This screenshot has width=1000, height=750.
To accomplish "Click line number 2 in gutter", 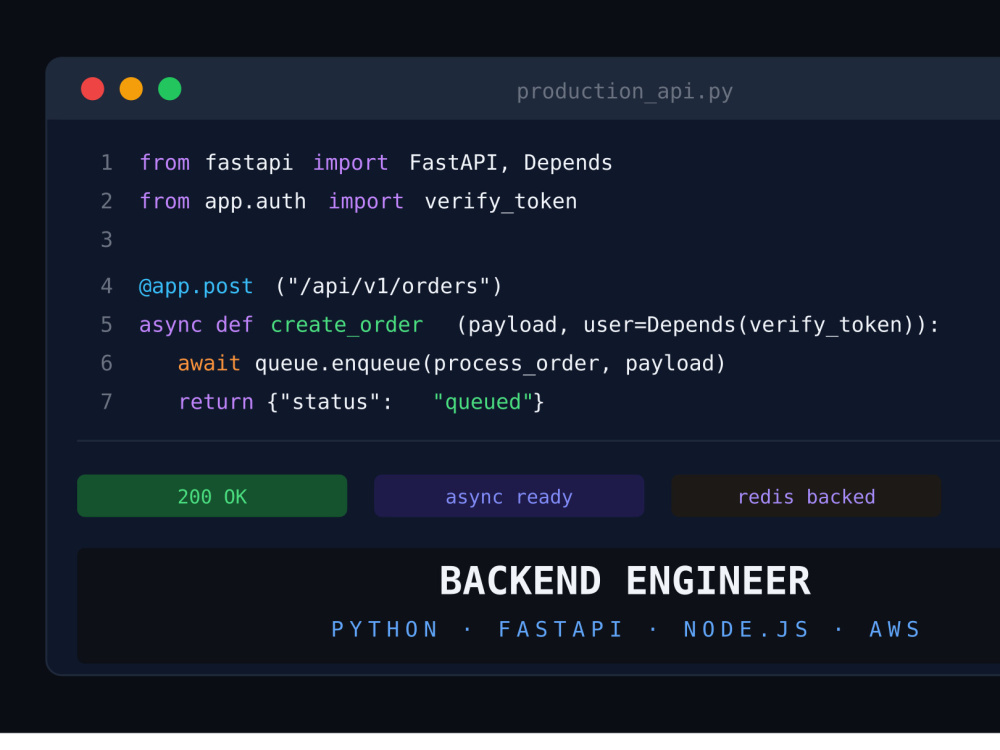I will click(x=107, y=201).
